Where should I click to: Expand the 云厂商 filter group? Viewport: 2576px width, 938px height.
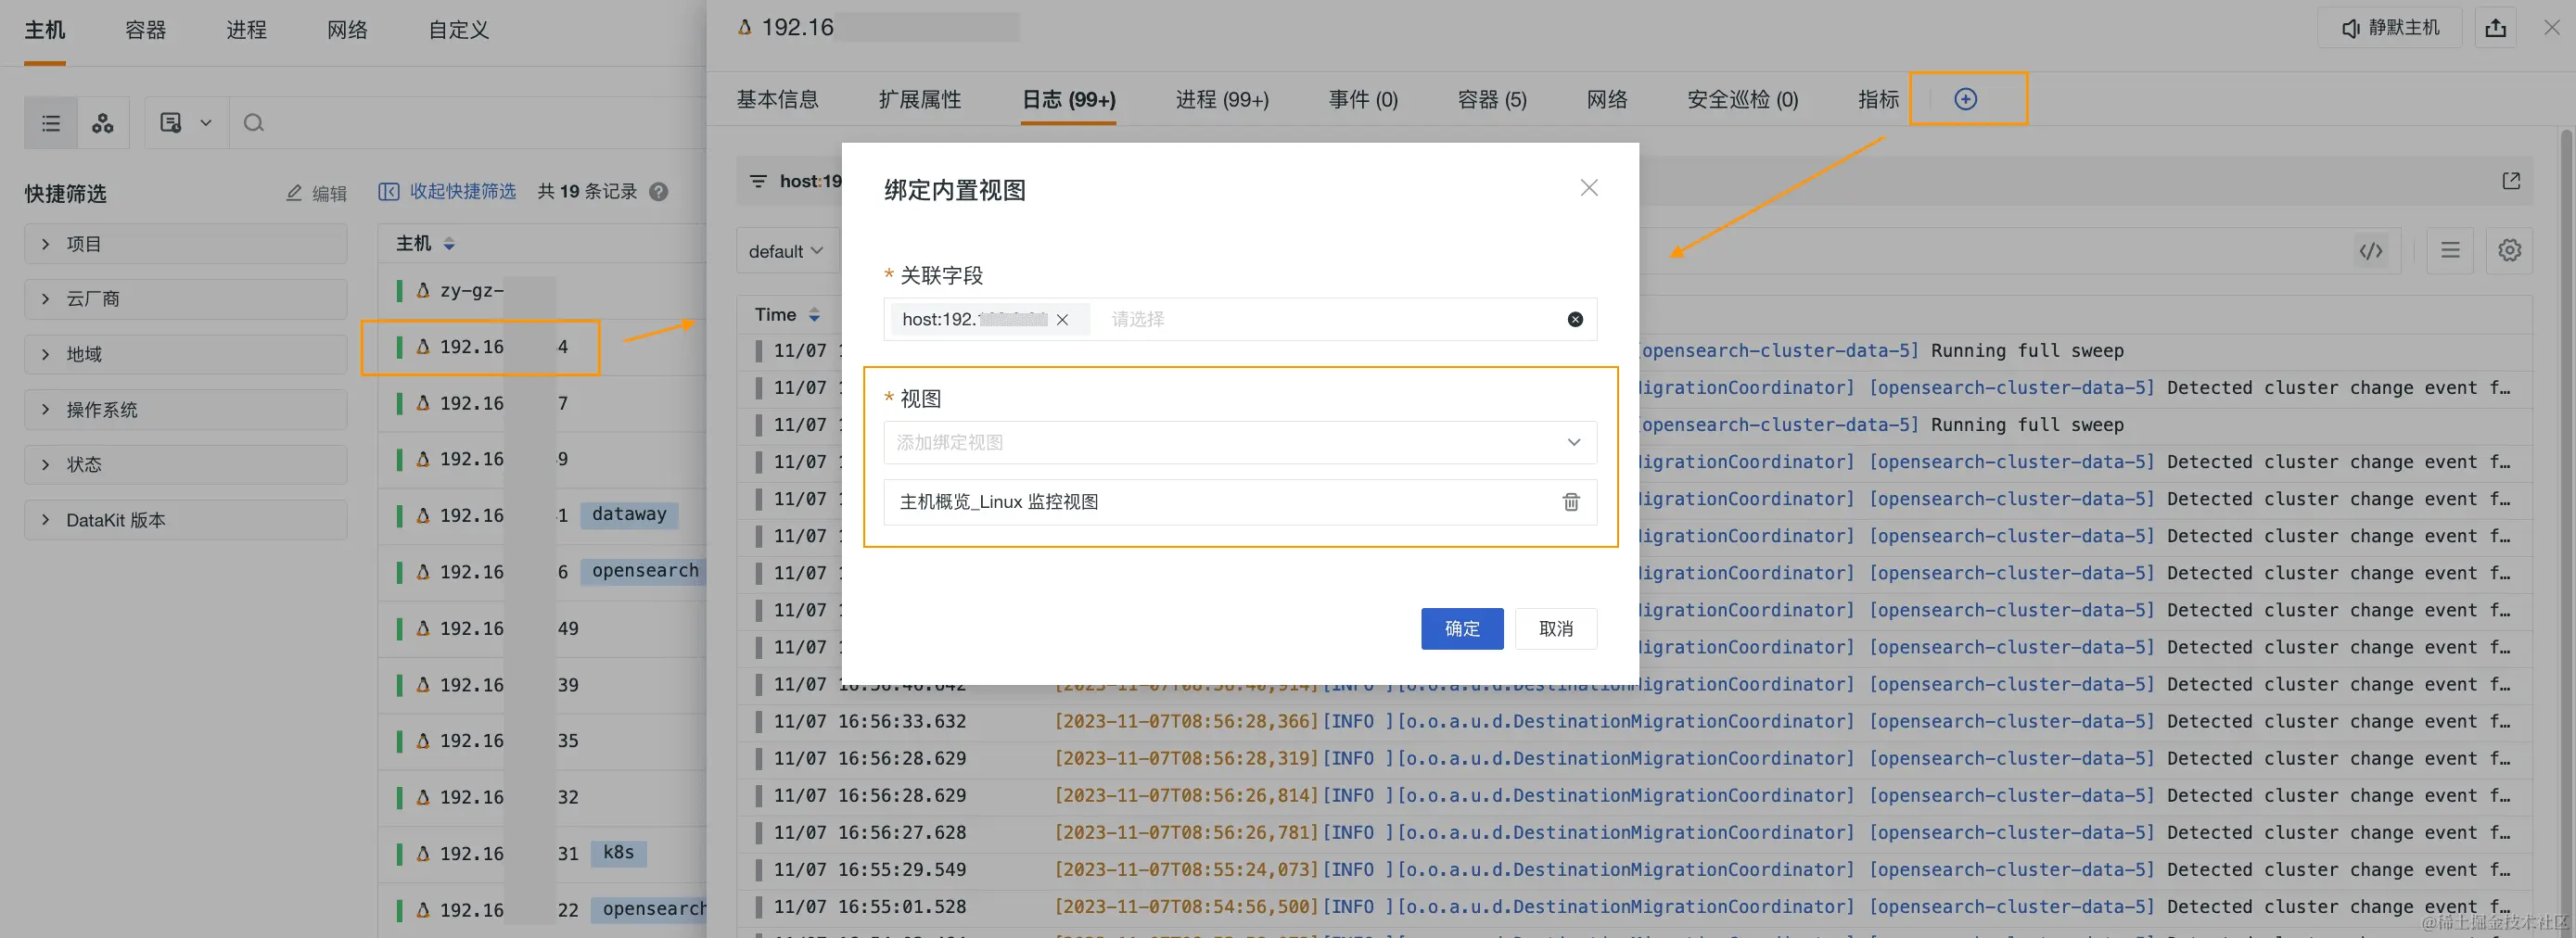pos(186,299)
